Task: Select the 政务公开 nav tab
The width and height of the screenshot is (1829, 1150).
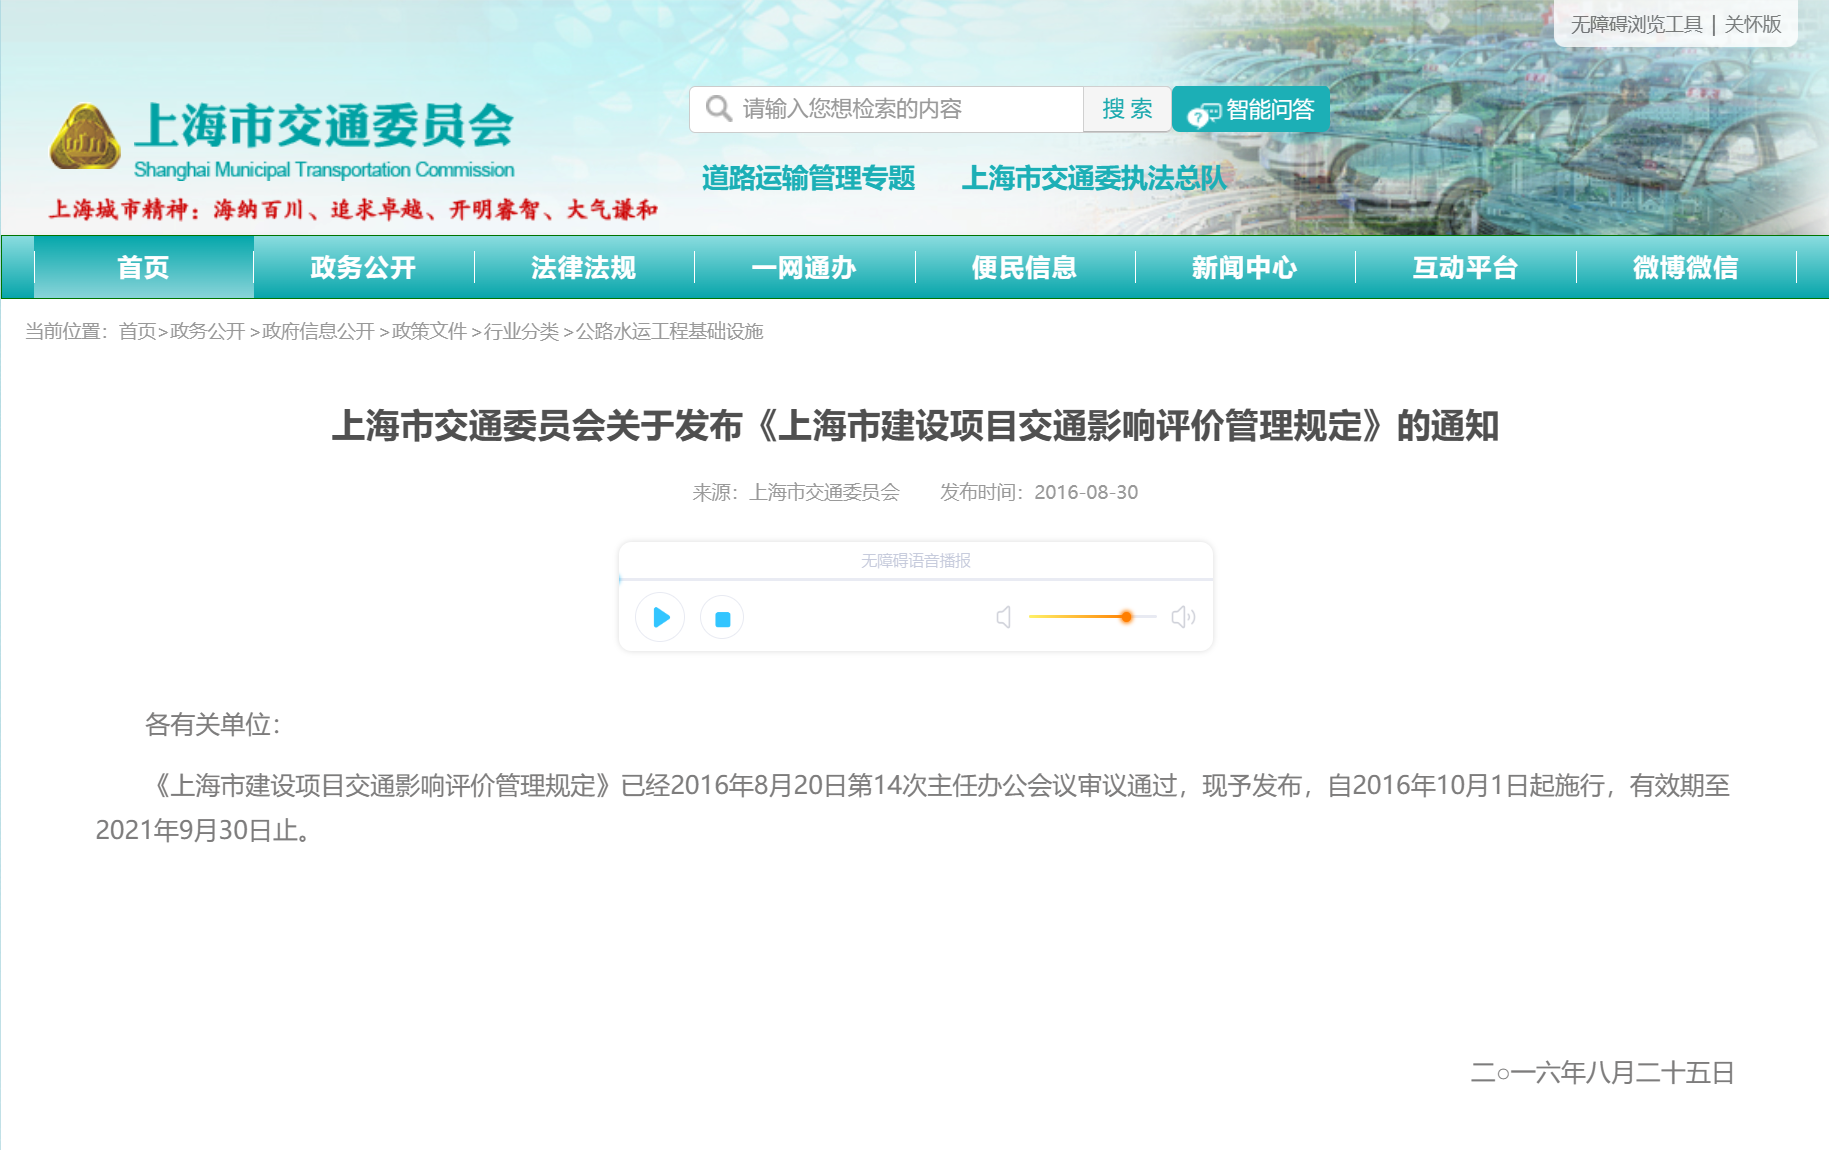Action: pyautogui.click(x=363, y=267)
